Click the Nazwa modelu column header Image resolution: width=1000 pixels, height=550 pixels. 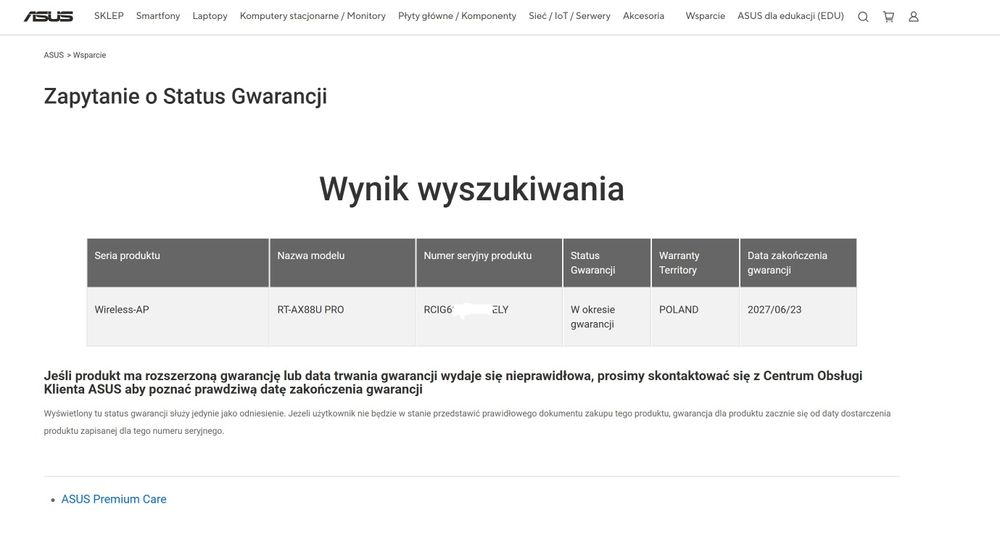click(342, 263)
